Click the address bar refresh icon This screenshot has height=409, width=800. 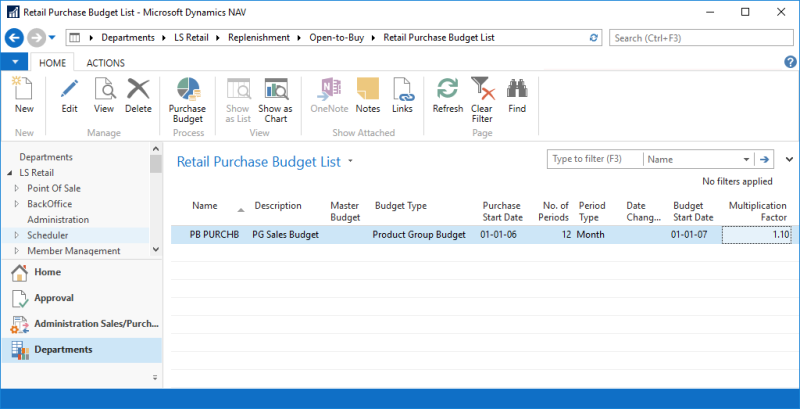pos(593,38)
